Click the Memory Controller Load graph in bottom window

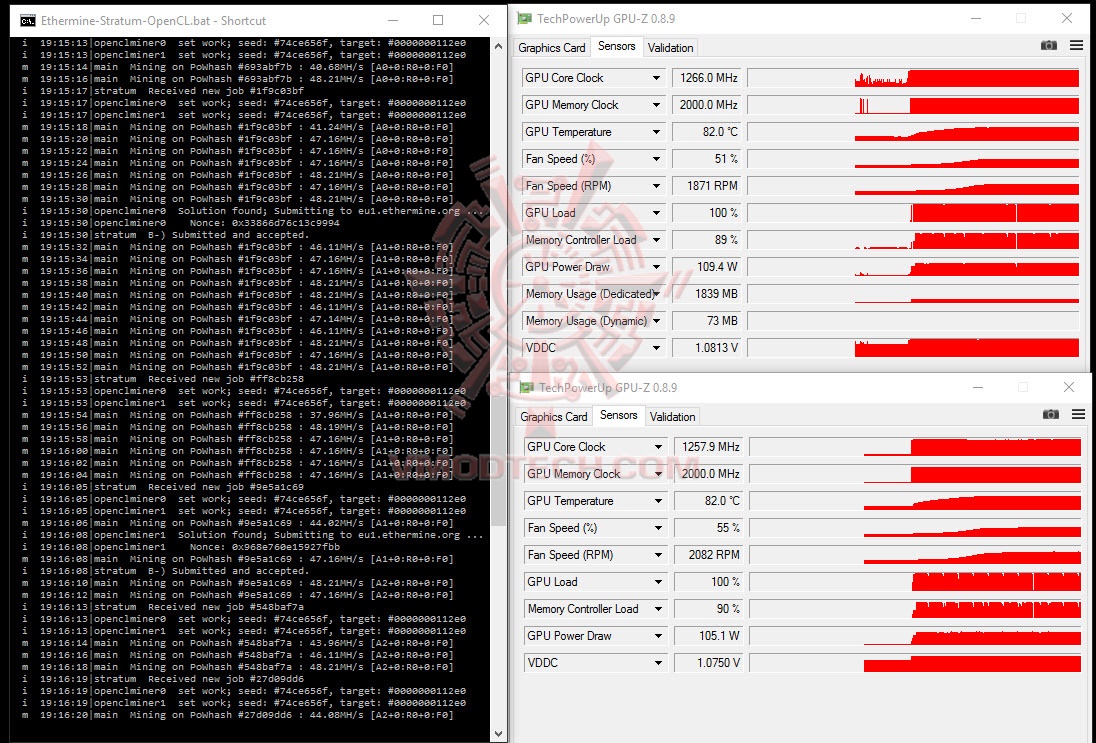(916, 609)
